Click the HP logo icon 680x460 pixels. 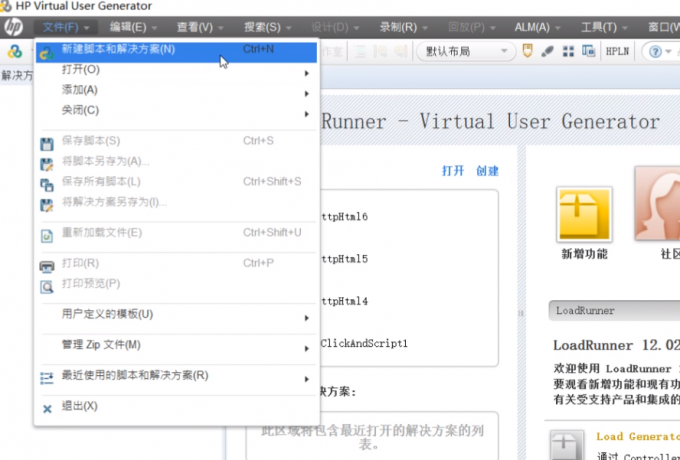tap(13, 27)
